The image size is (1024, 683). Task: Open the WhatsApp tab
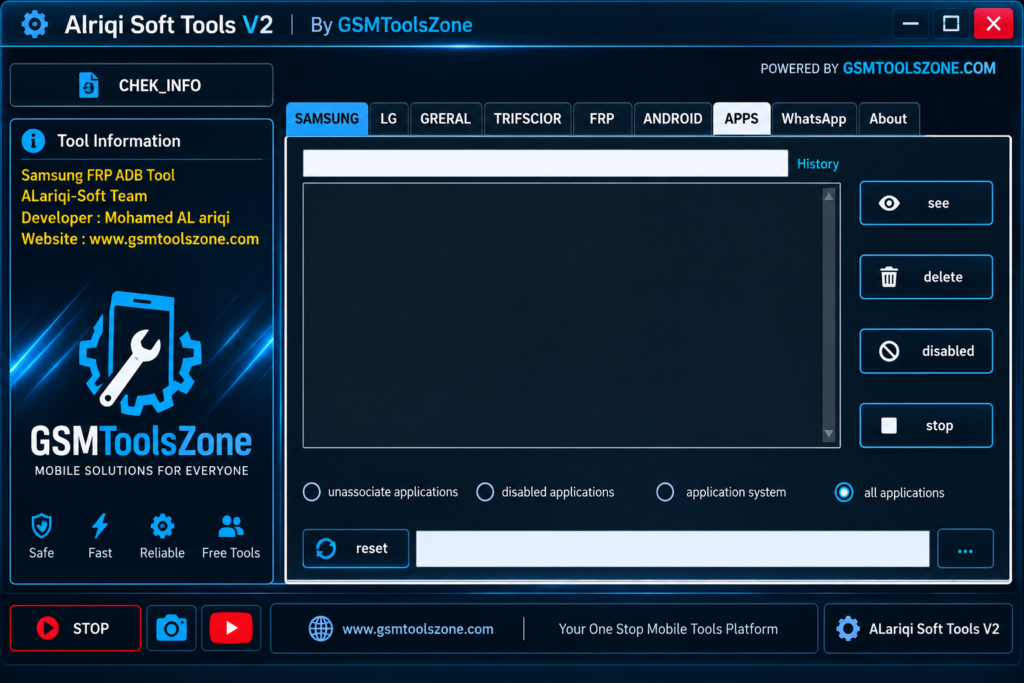tap(814, 119)
